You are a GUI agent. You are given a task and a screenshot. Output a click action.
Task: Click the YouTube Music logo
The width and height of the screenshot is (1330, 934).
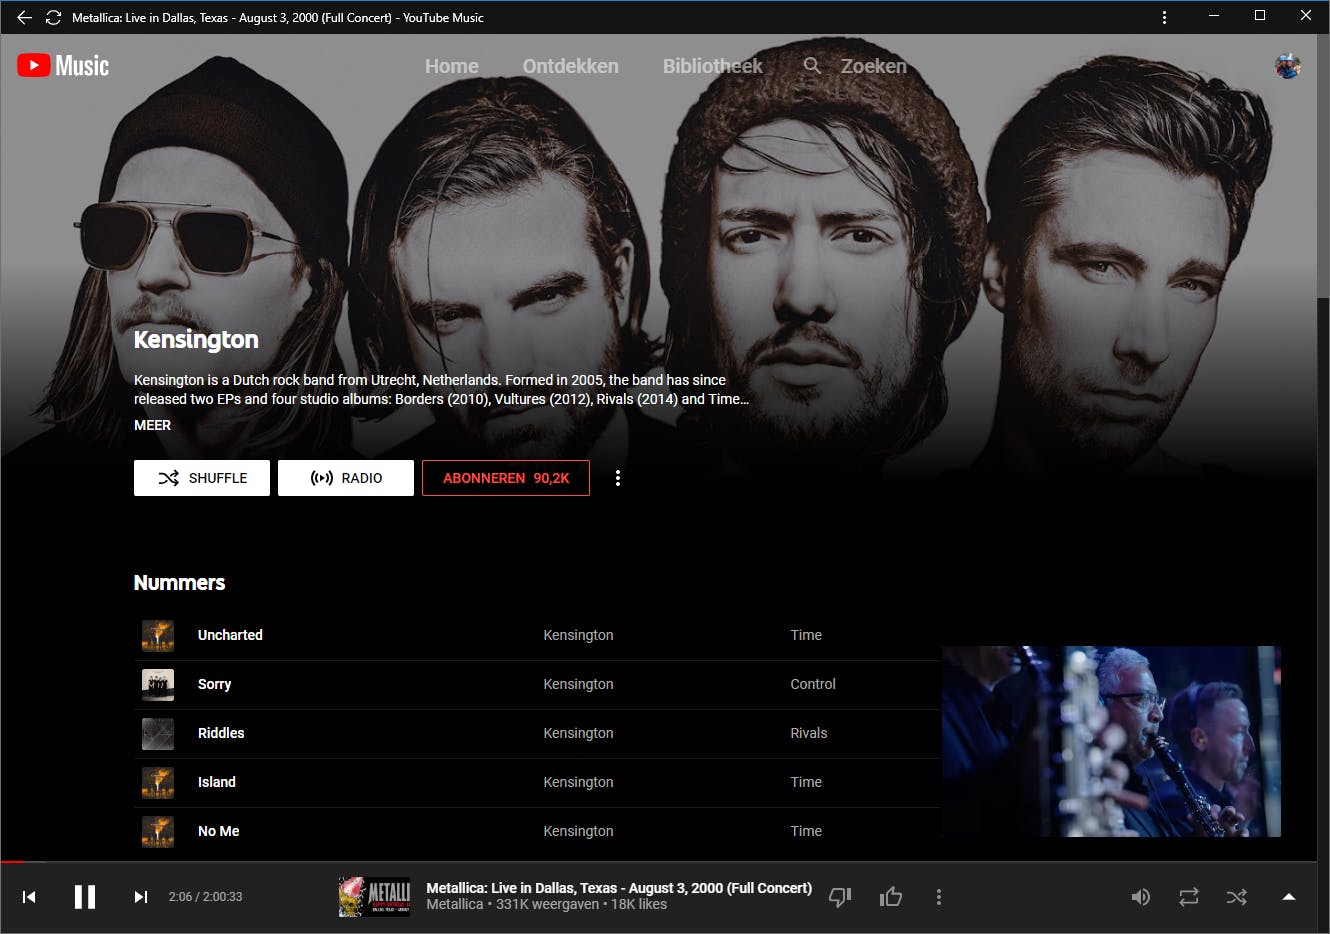tap(63, 66)
